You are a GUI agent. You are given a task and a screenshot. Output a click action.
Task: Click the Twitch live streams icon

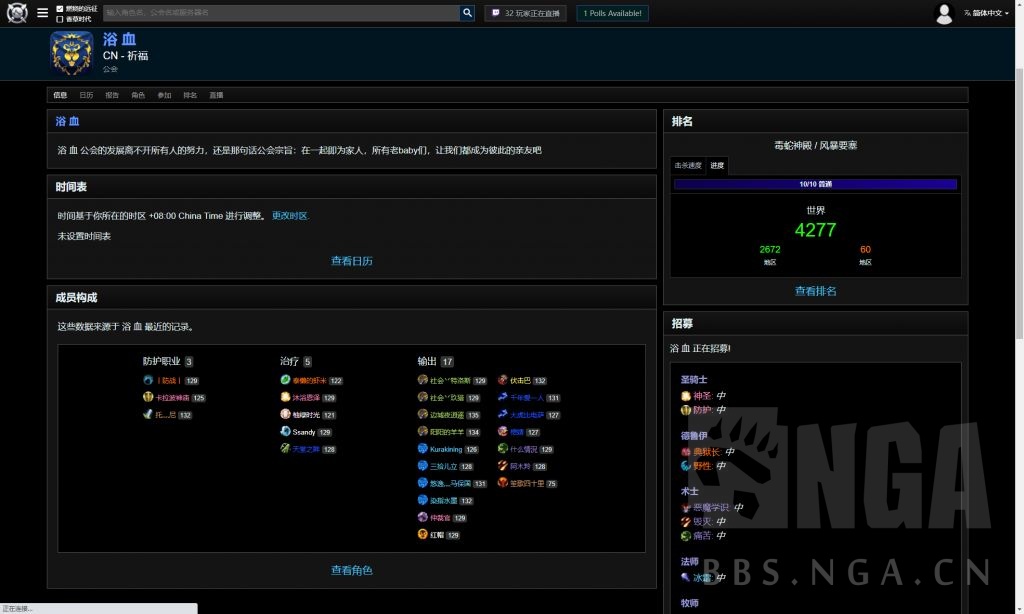(x=495, y=13)
